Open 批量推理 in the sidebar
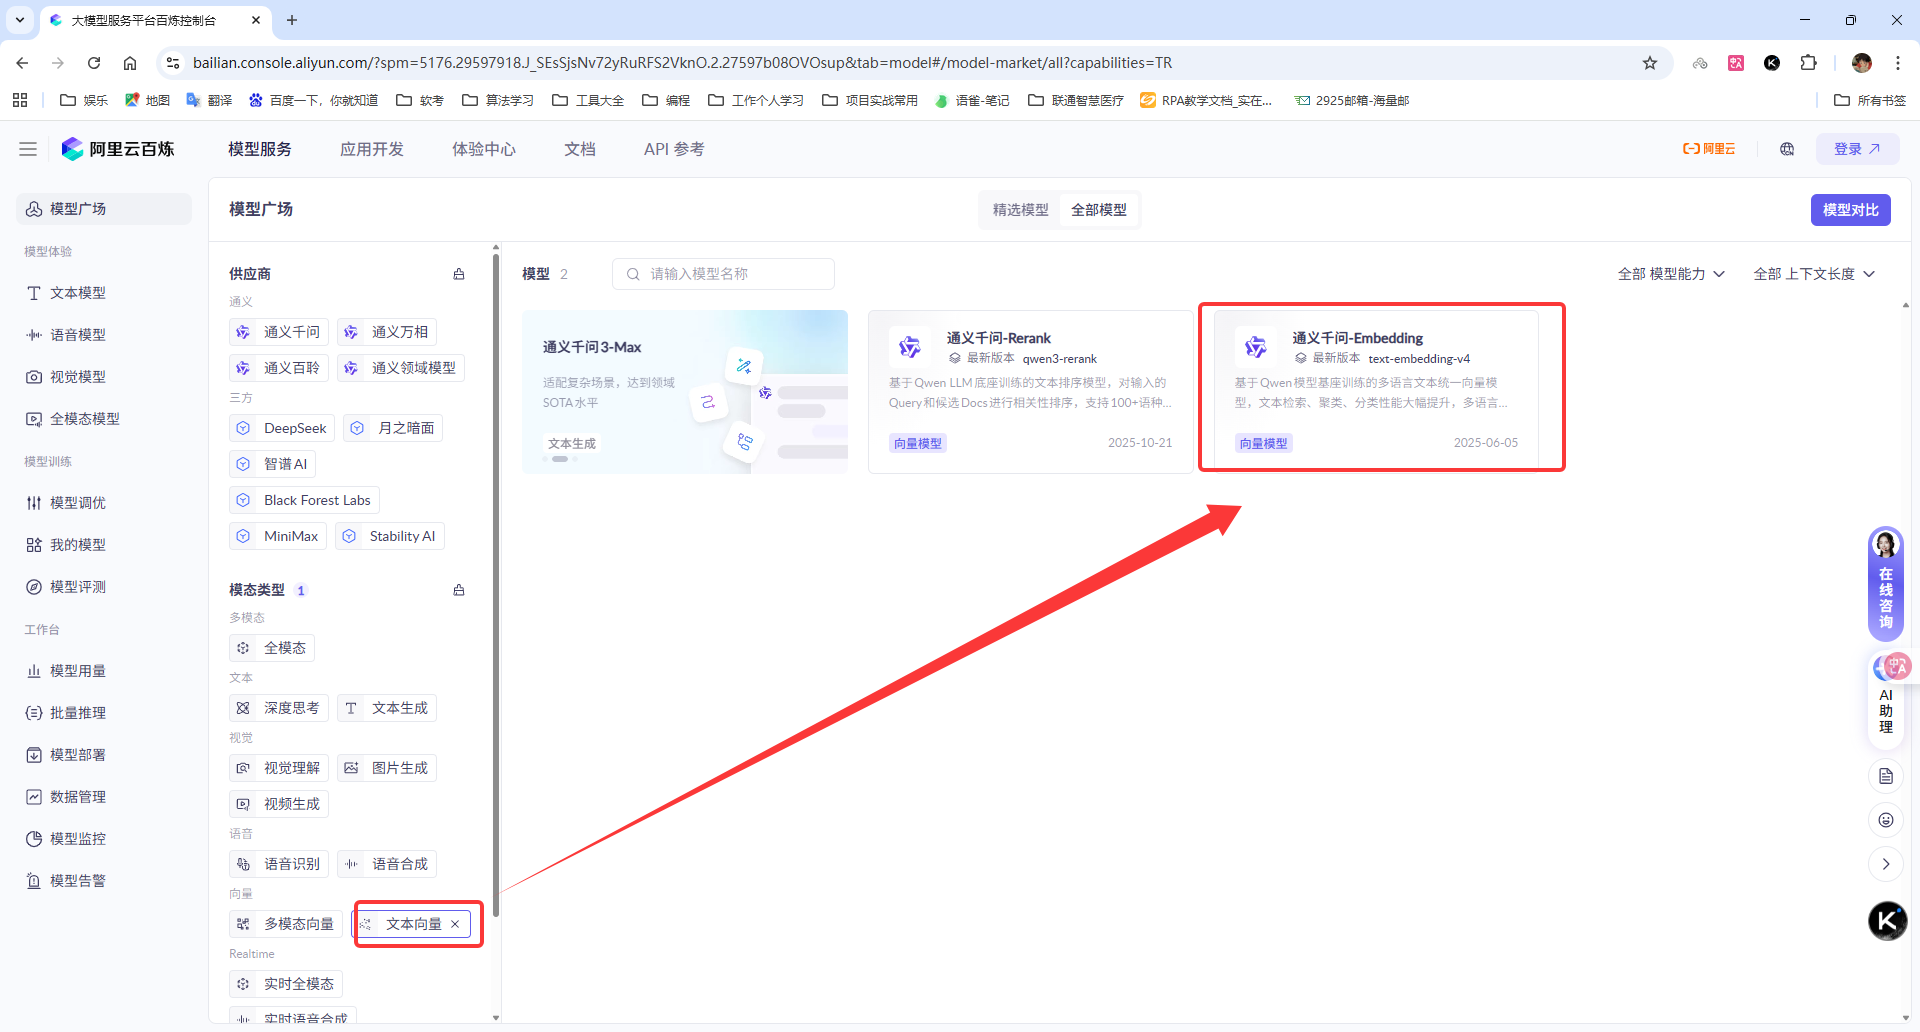 (x=104, y=713)
